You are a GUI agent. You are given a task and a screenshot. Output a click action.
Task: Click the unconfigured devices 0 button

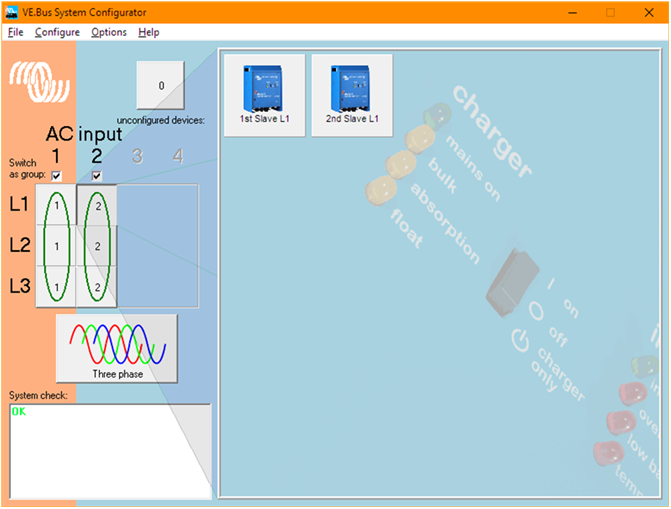[161, 86]
